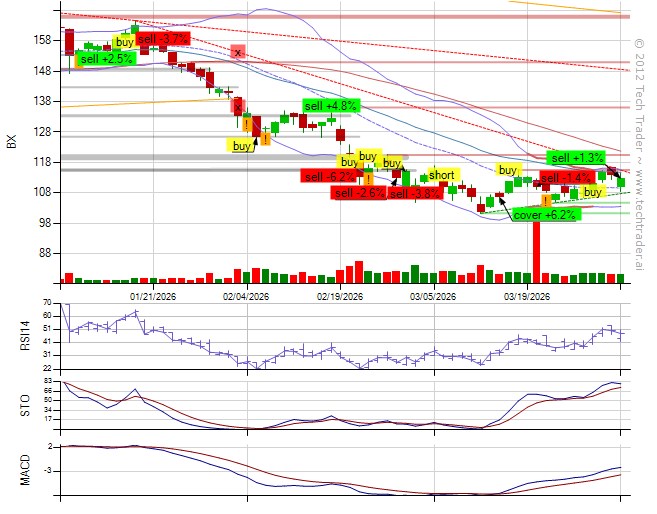Click the BX ticker axis label

coord(12,141)
